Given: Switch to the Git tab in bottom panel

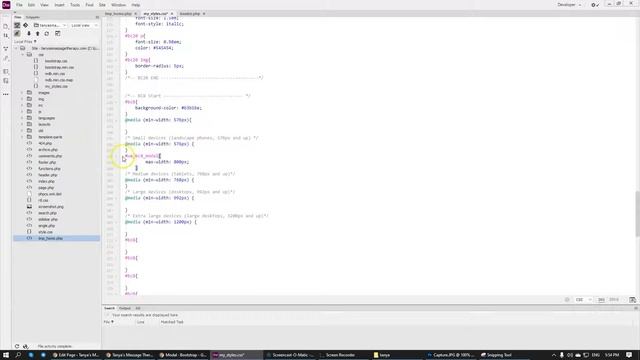Looking at the screenshot, I should [x=138, y=308].
